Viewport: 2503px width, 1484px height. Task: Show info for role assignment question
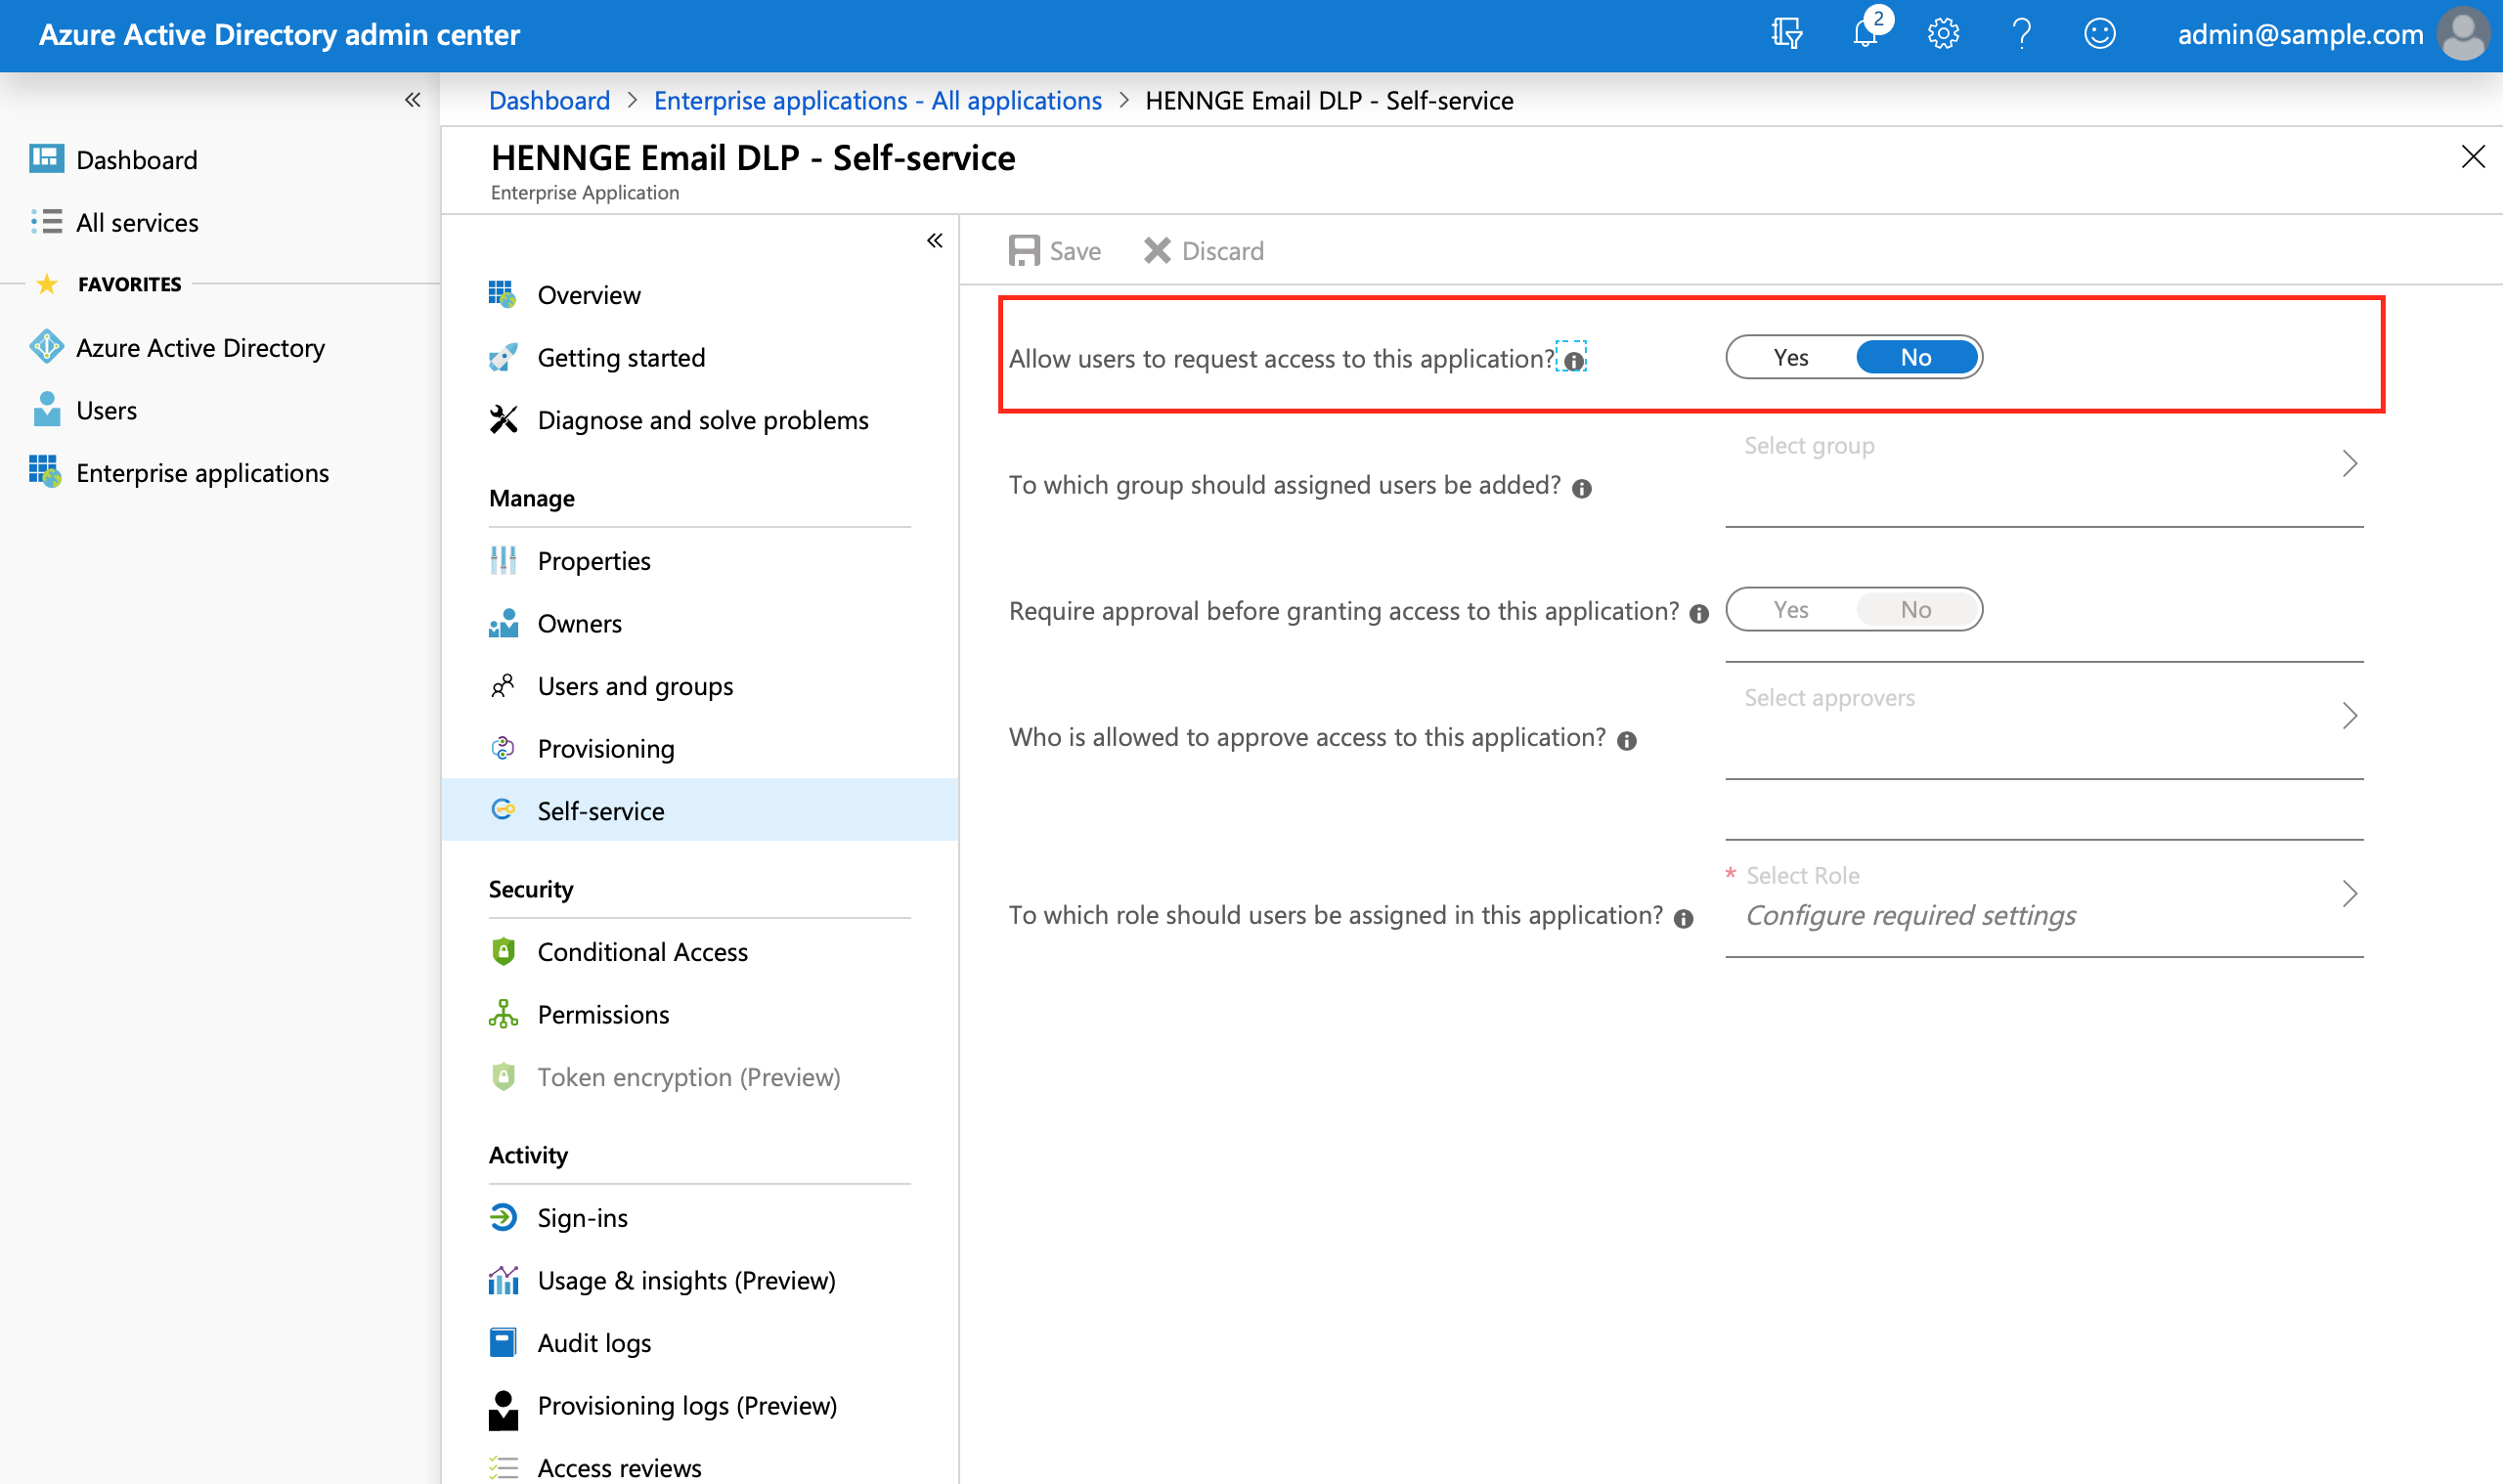(x=1684, y=918)
